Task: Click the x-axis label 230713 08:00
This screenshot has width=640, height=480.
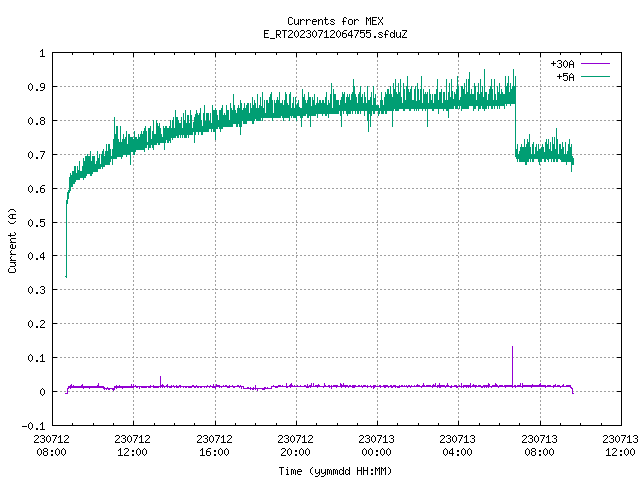Action: point(539,445)
